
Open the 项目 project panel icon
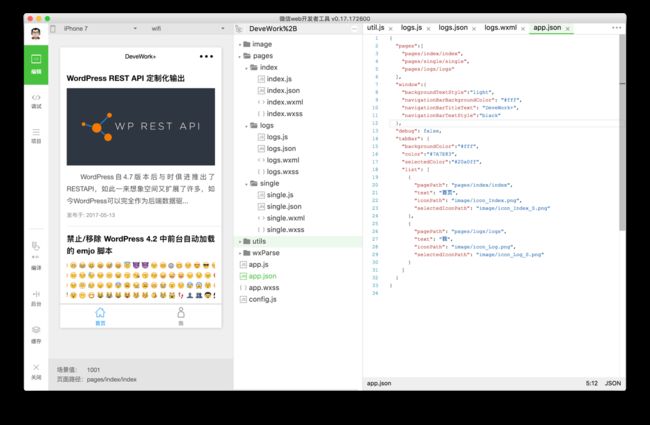[x=36, y=136]
